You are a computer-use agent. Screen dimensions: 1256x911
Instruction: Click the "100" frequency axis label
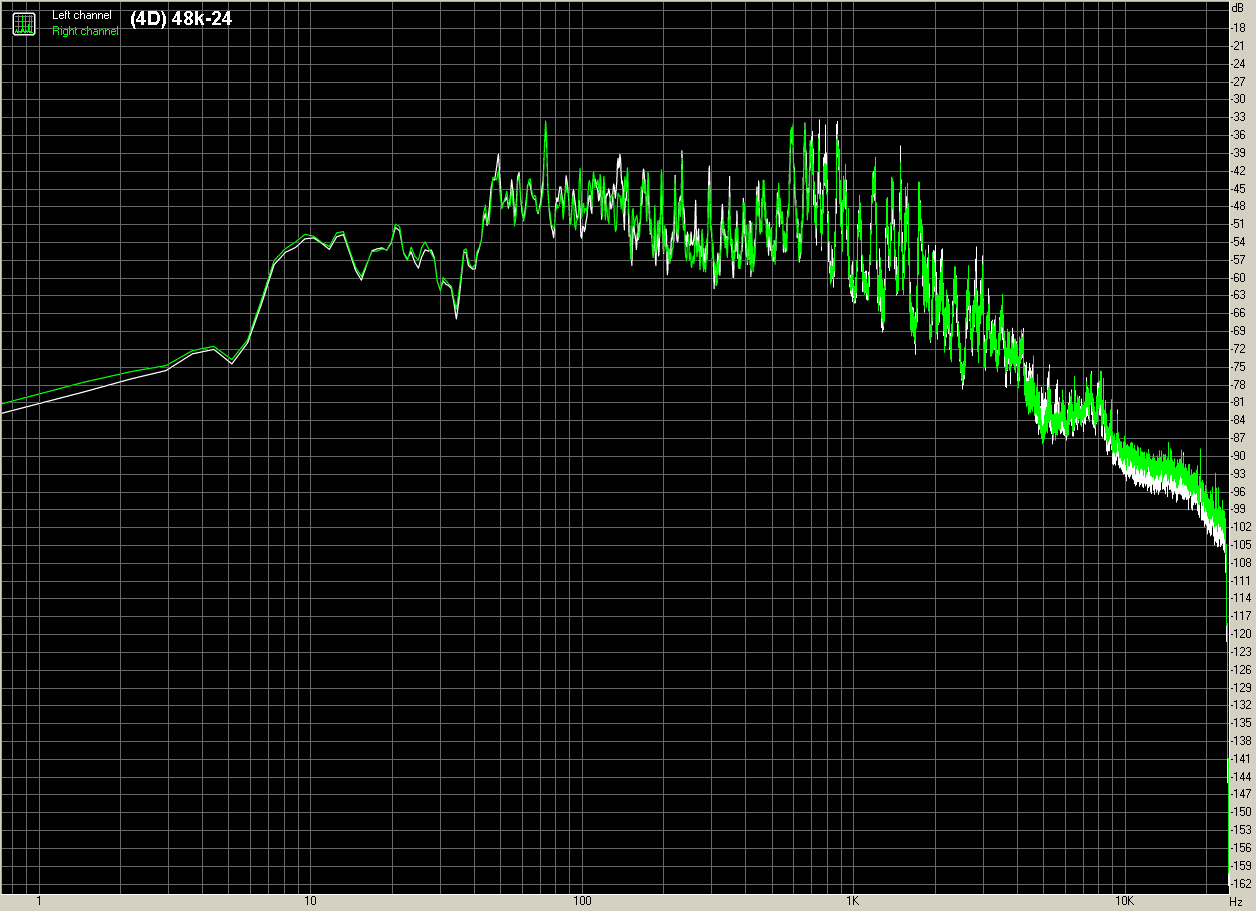[x=582, y=902]
